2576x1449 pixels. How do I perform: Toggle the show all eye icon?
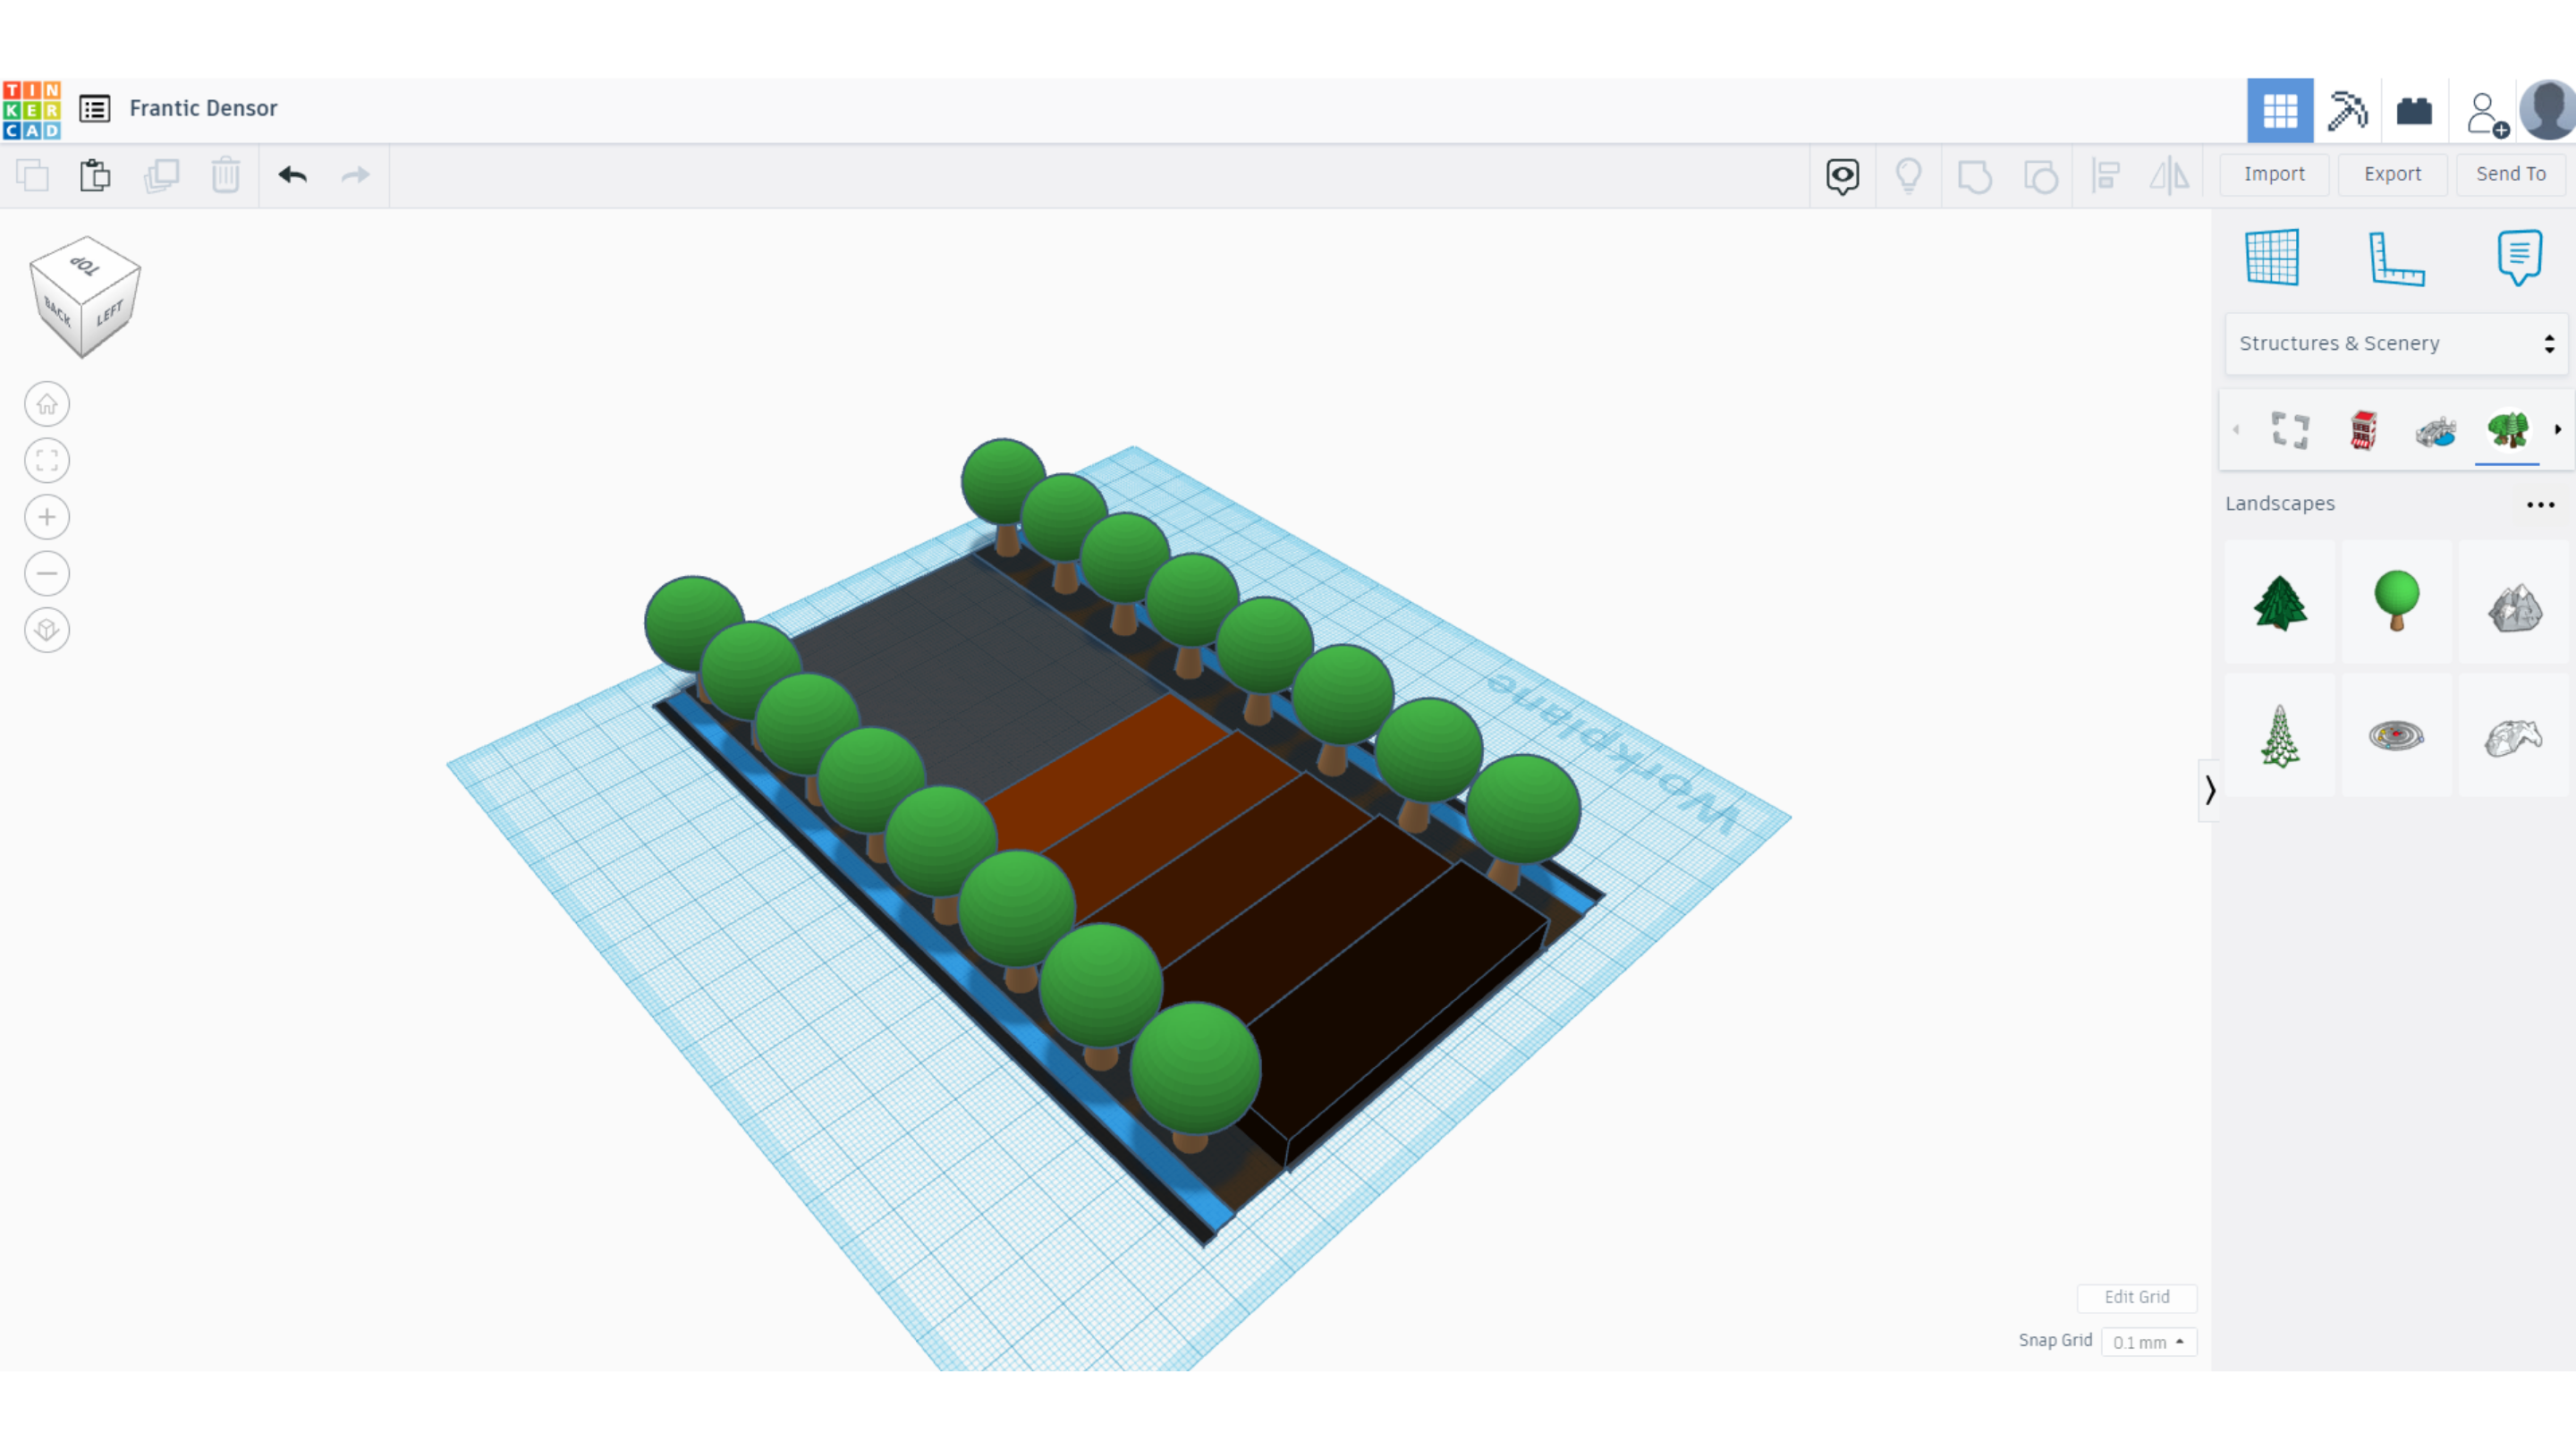click(1842, 176)
